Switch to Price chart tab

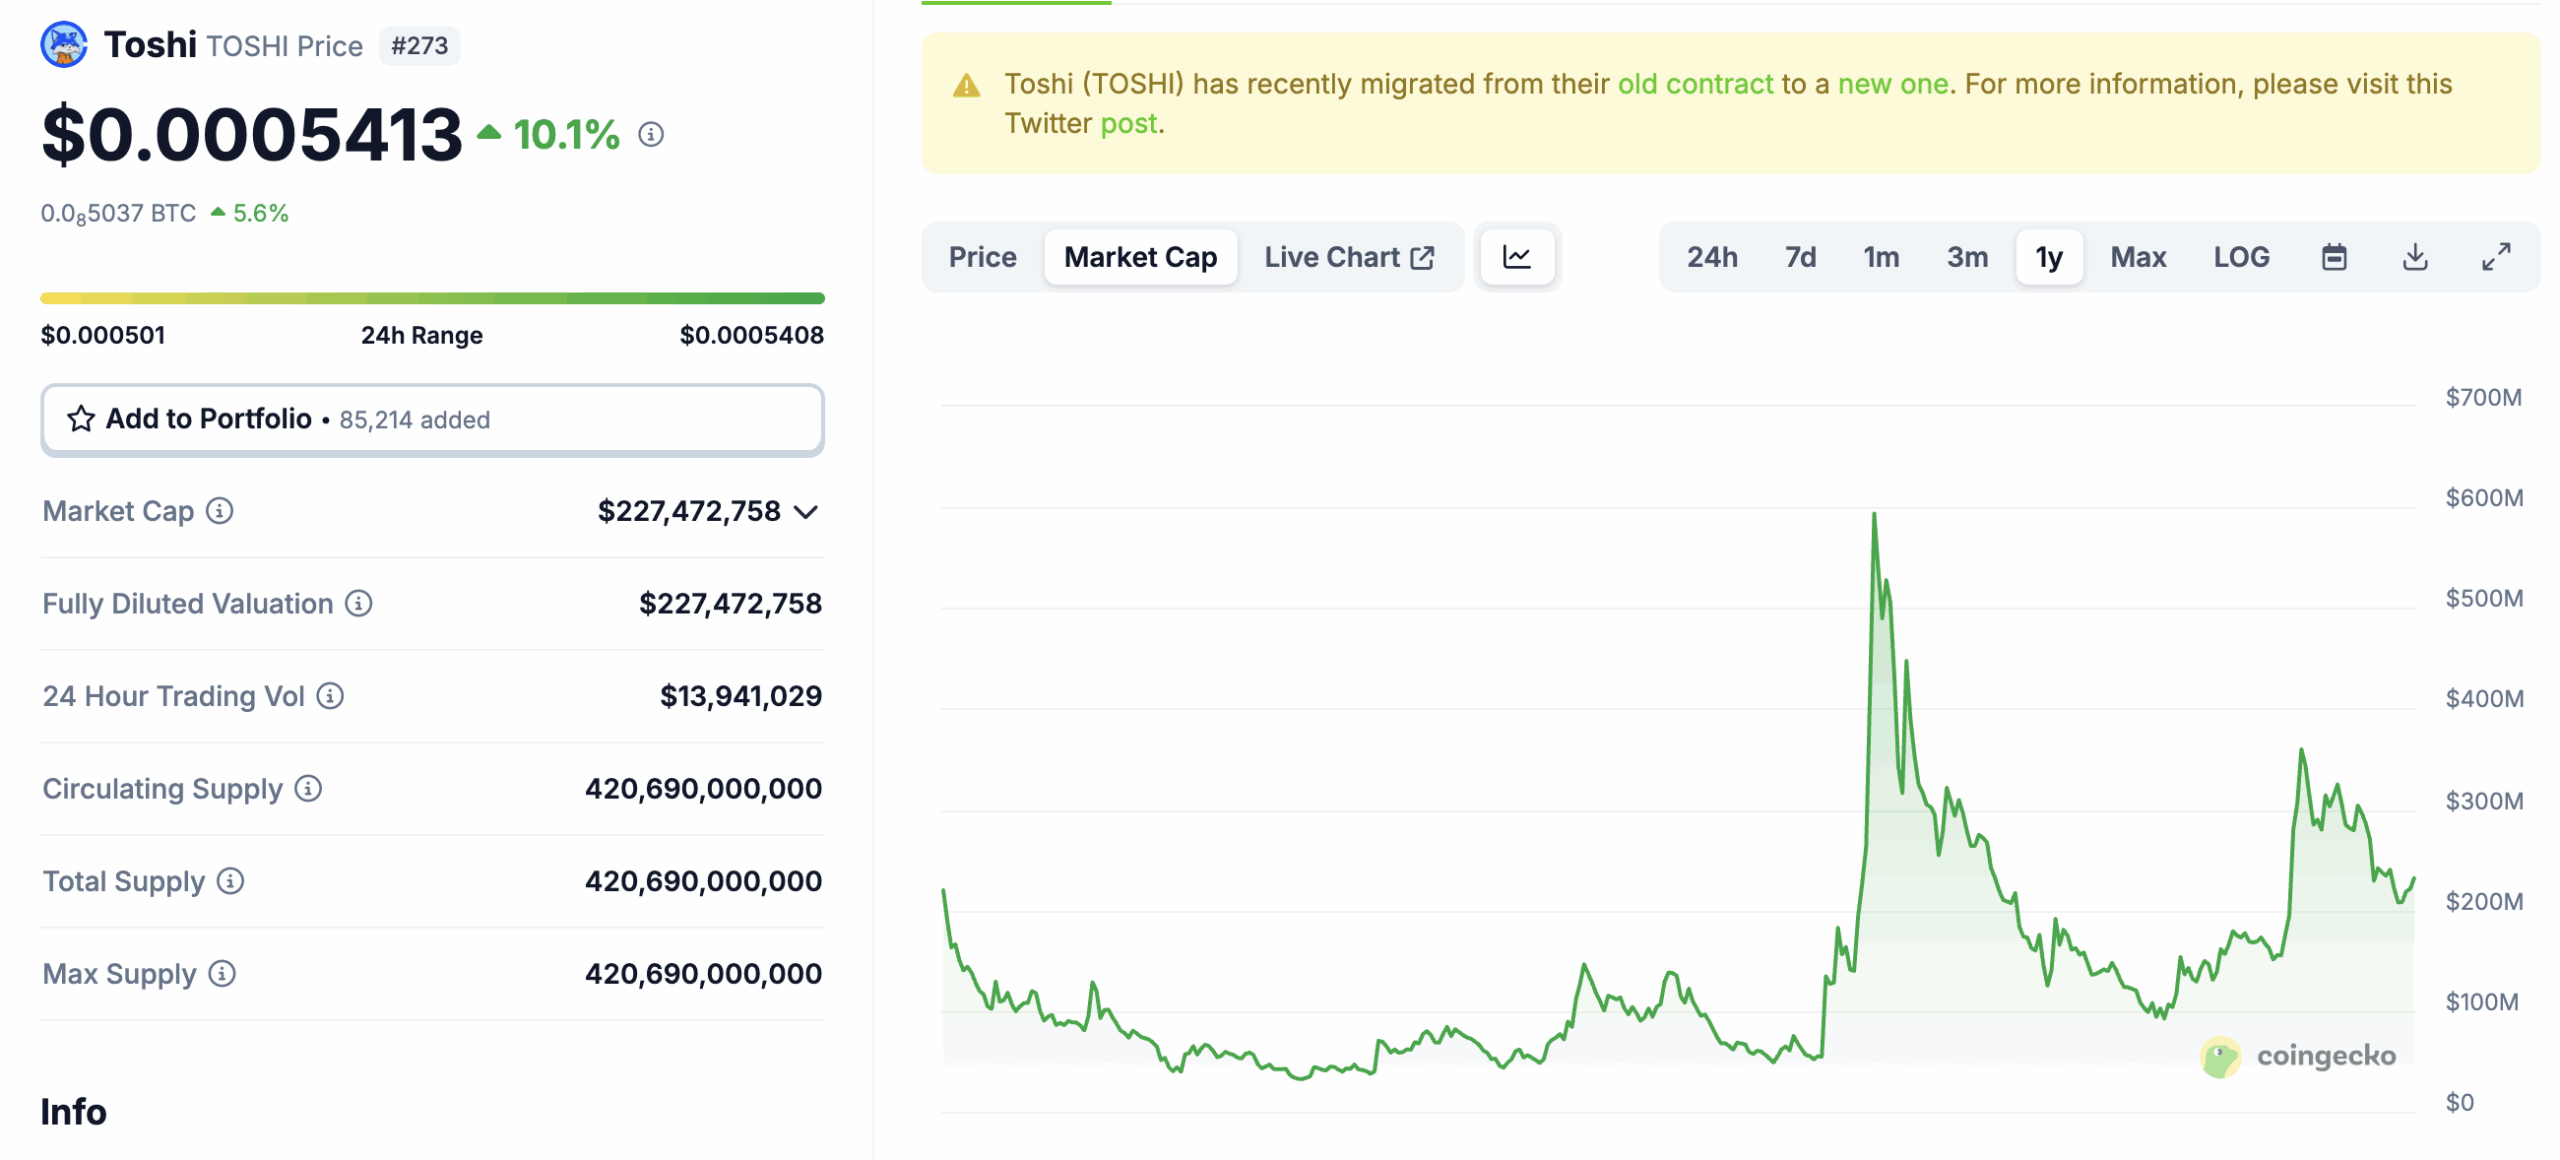point(982,257)
